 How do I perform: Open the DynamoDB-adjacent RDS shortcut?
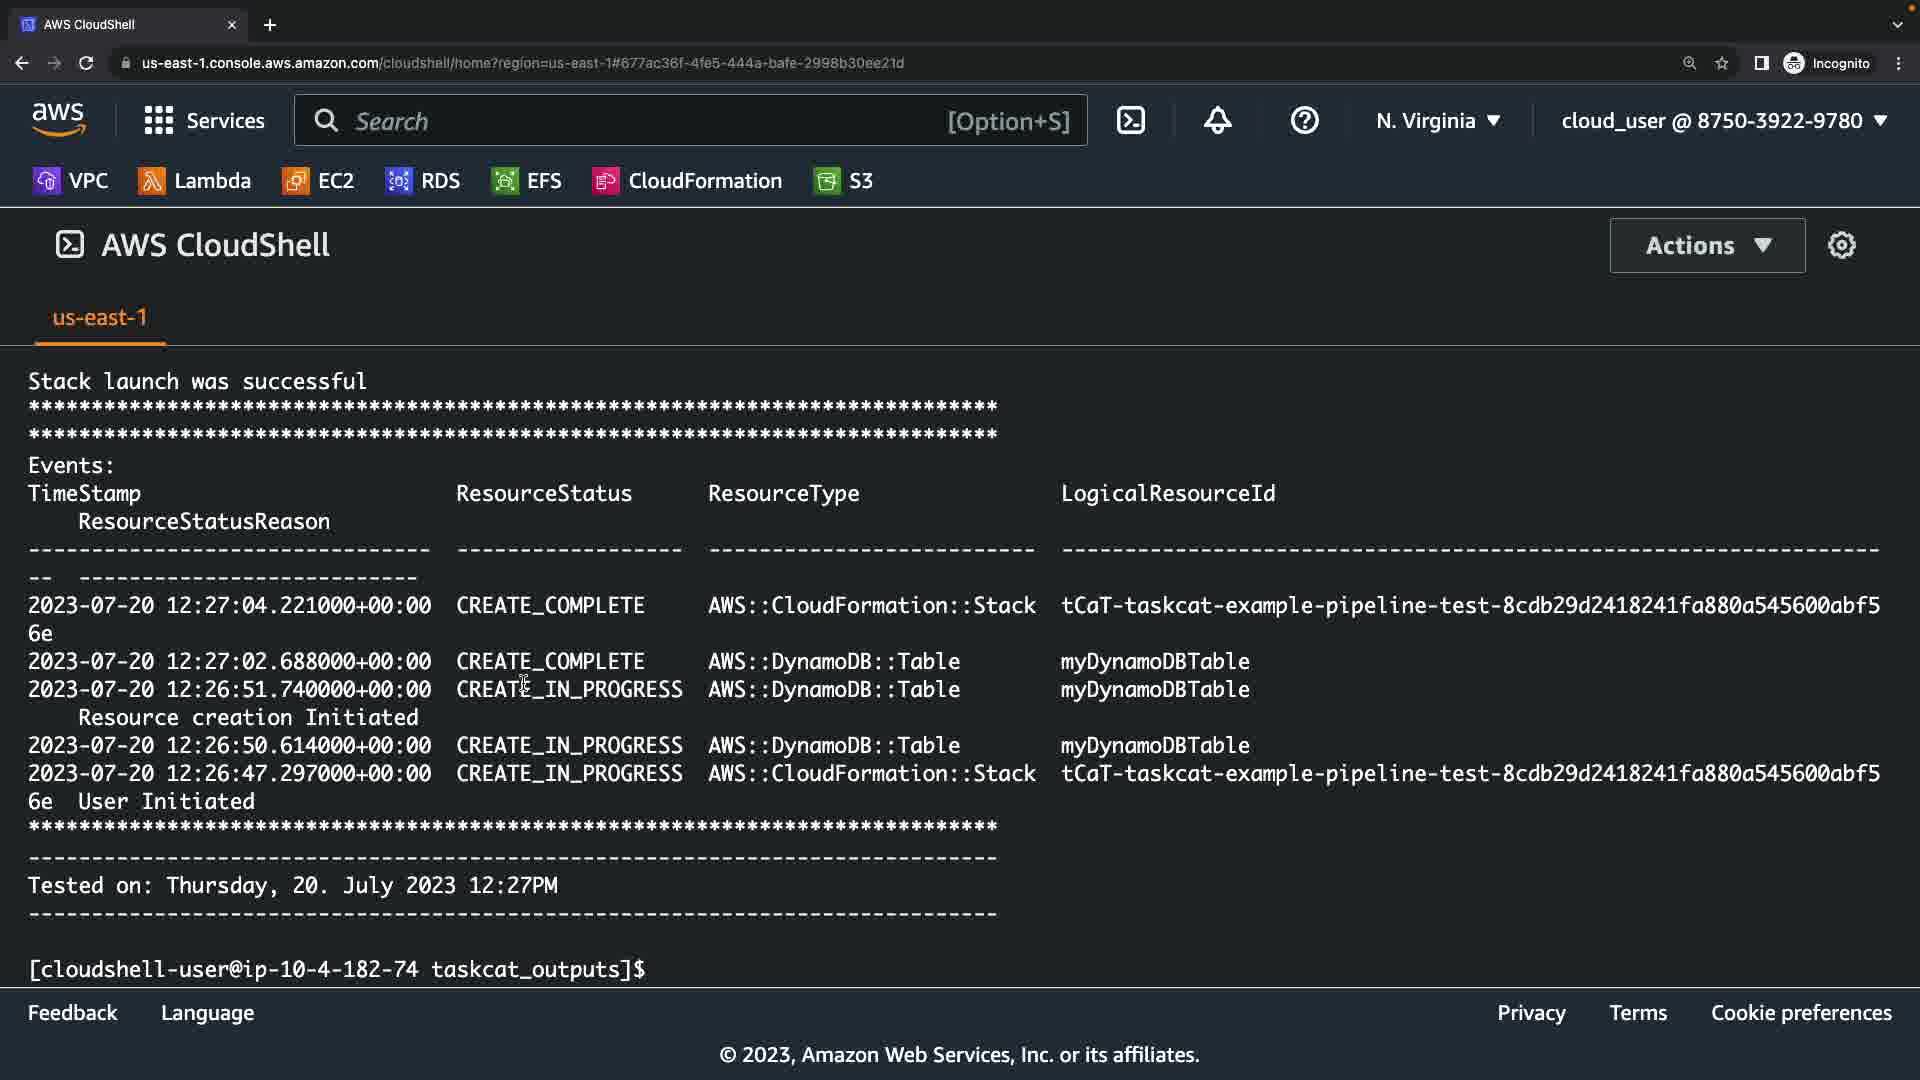tap(423, 181)
